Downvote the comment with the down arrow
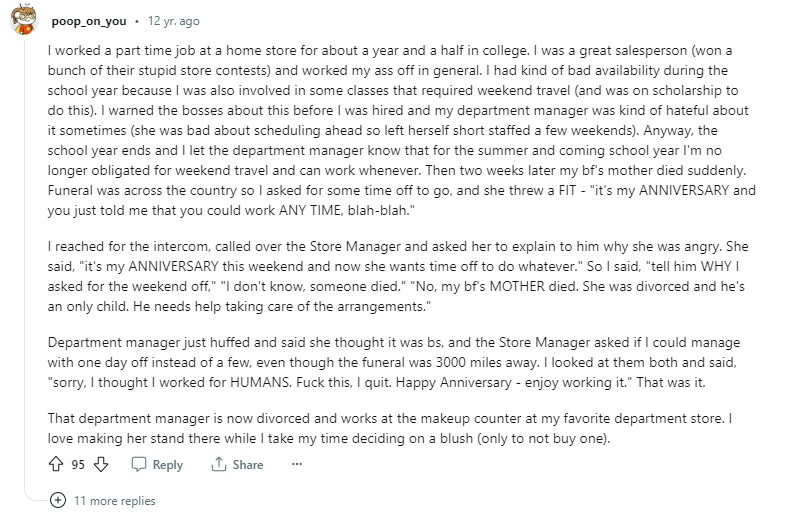 [101, 464]
